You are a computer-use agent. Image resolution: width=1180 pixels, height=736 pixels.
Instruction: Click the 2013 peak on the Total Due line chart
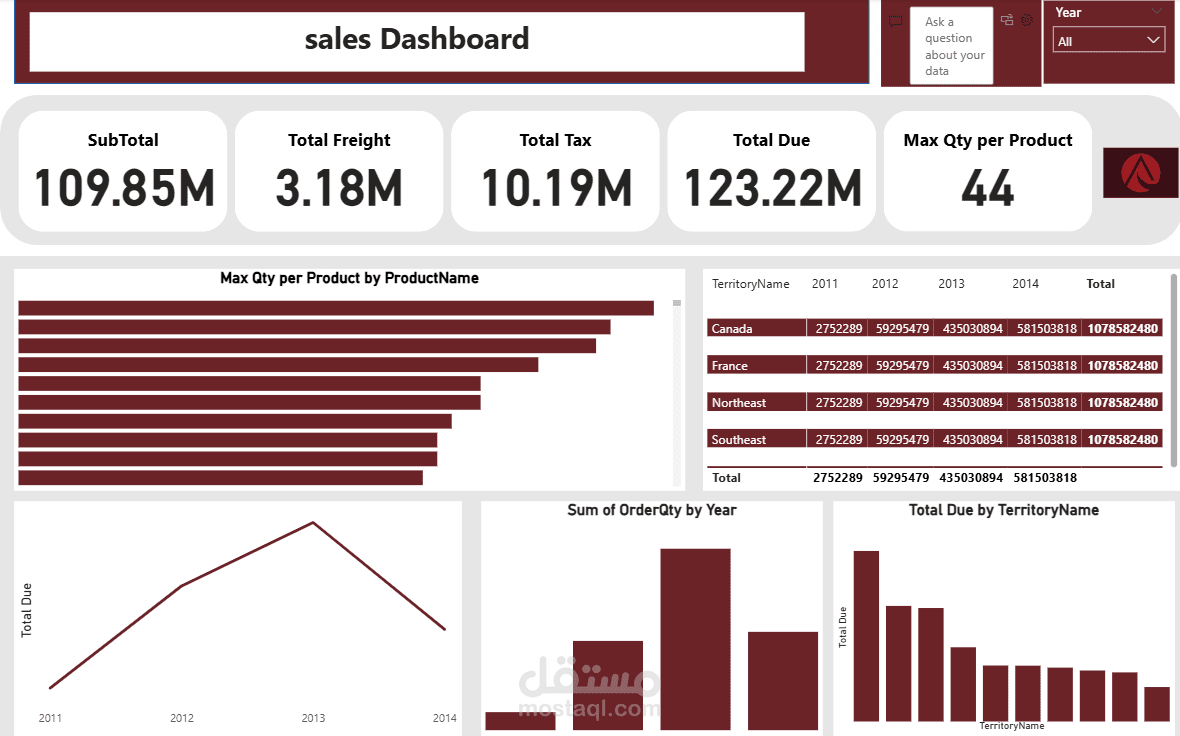pyautogui.click(x=313, y=522)
